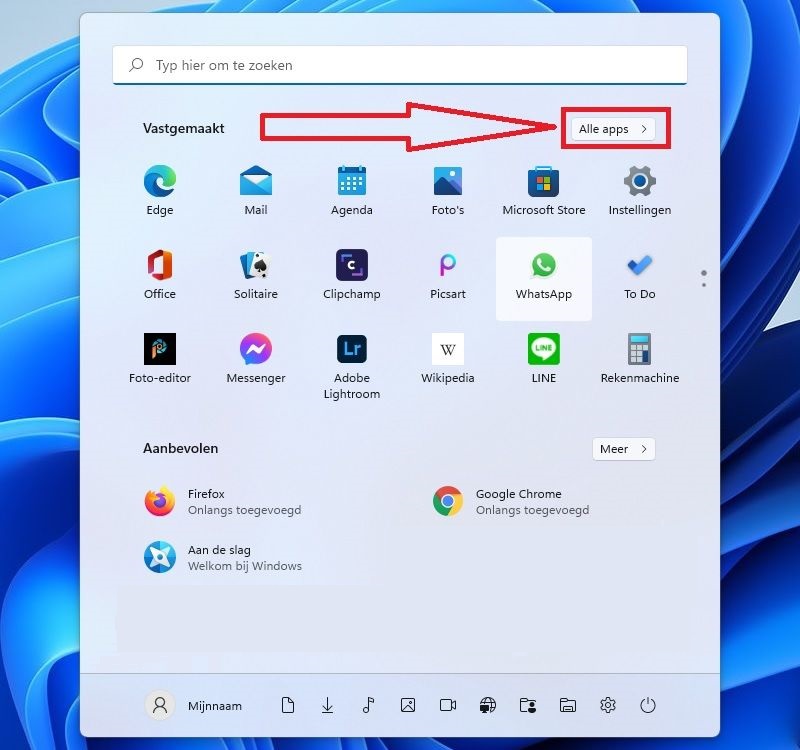Open Clipchamp video editor
The height and width of the screenshot is (750, 800).
click(x=352, y=274)
